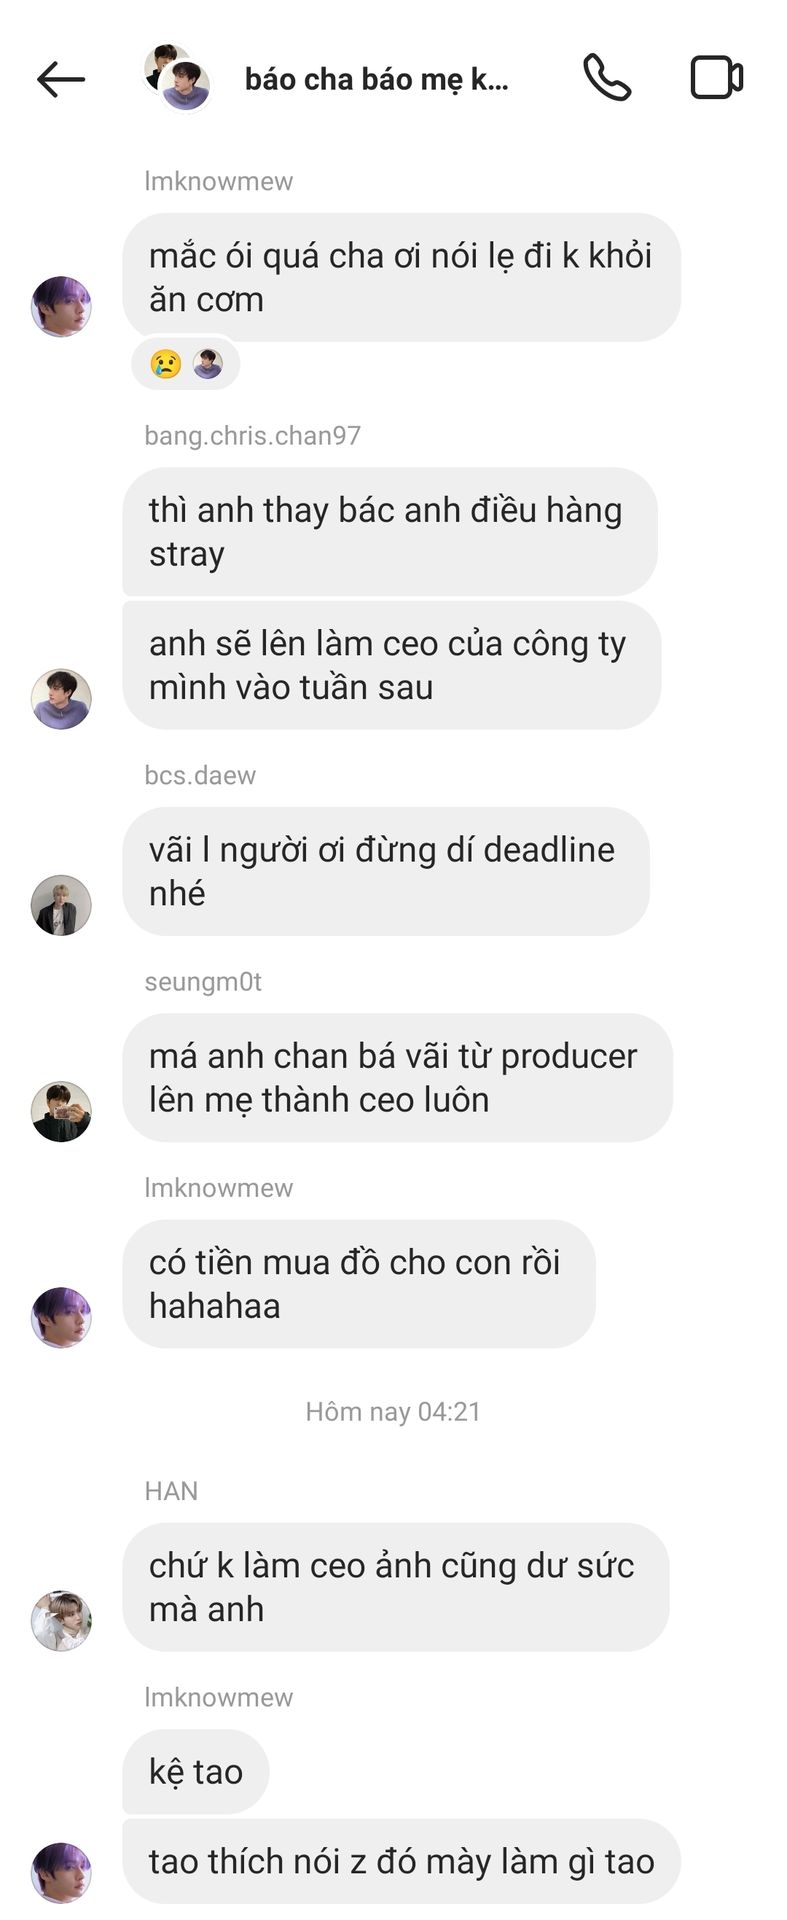Open HAN's avatar beside 'chứ k làm ceo' message
This screenshot has width=787, height=1920.
[x=61, y=1620]
